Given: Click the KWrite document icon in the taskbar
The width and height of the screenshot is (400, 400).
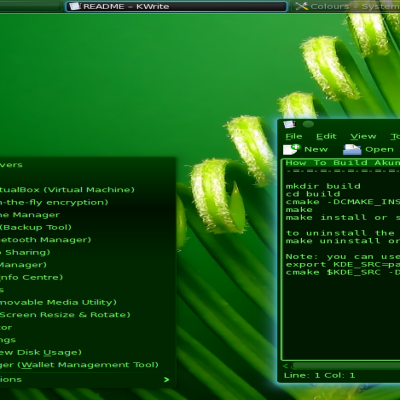Looking at the screenshot, I should 75,6.
